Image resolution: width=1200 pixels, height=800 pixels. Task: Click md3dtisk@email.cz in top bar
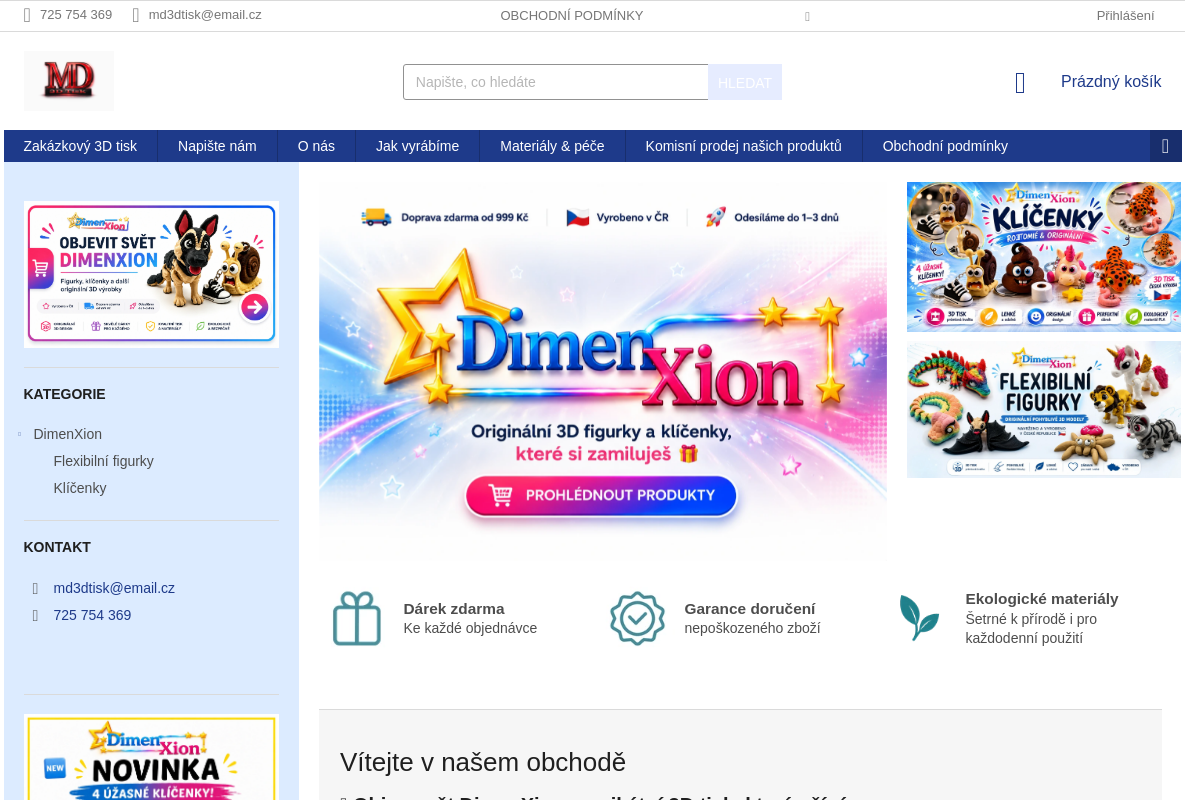click(205, 15)
